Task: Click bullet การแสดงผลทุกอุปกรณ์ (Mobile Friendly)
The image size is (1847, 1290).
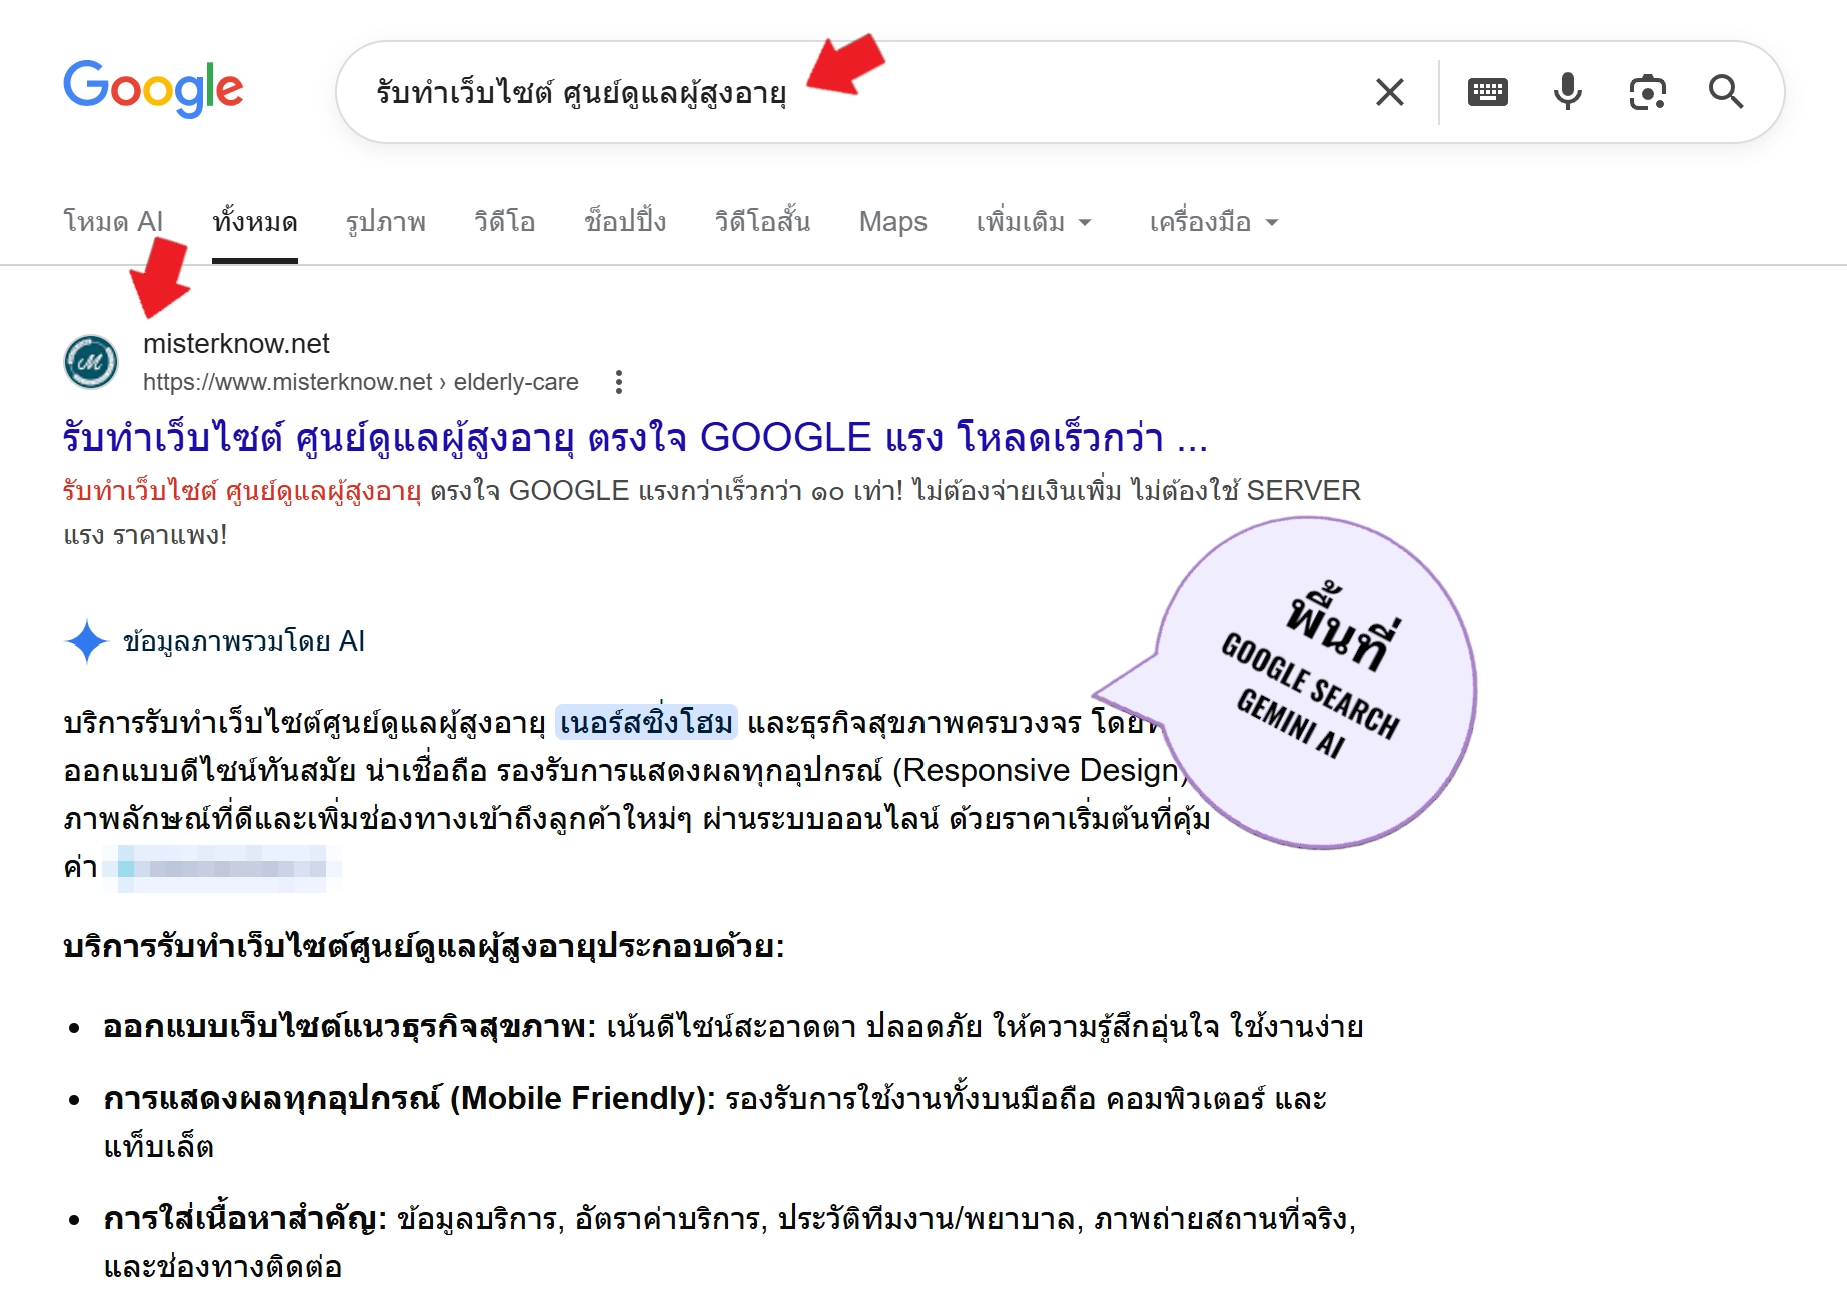Action: (x=409, y=1098)
